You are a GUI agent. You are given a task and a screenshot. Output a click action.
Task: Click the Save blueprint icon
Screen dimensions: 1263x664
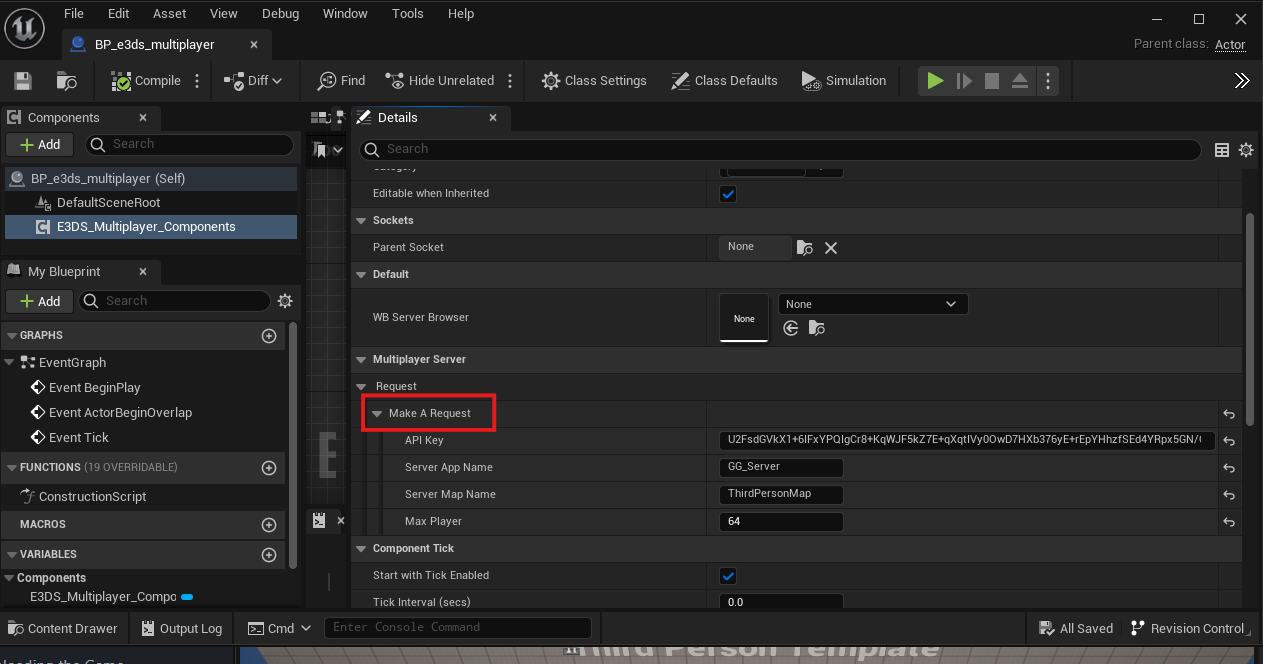click(x=23, y=81)
